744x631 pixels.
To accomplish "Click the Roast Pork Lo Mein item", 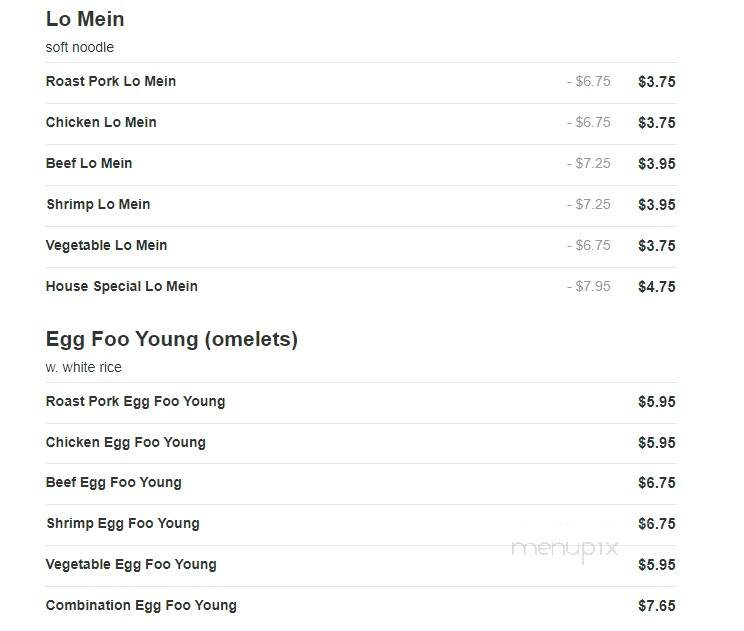I will pyautogui.click(x=111, y=81).
